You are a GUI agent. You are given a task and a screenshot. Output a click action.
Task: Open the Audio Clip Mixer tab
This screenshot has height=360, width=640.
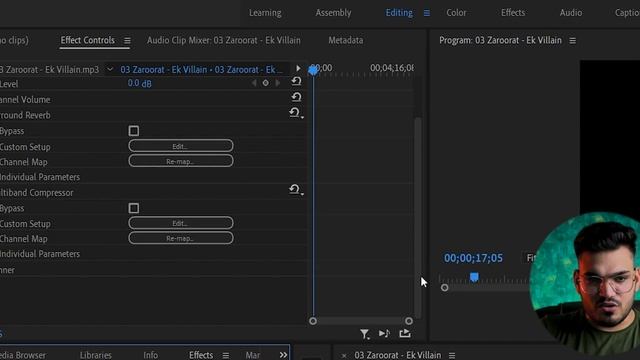224,40
